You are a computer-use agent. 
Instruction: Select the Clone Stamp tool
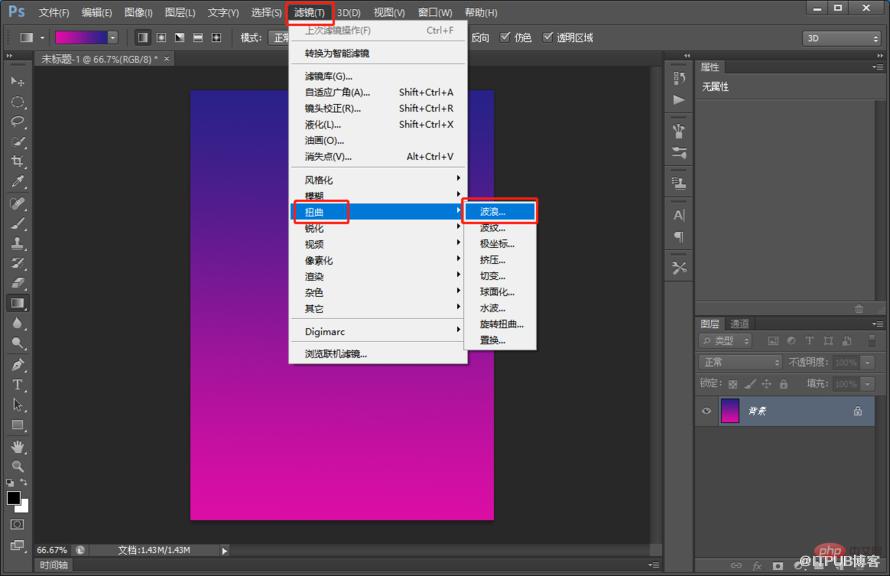click(18, 243)
